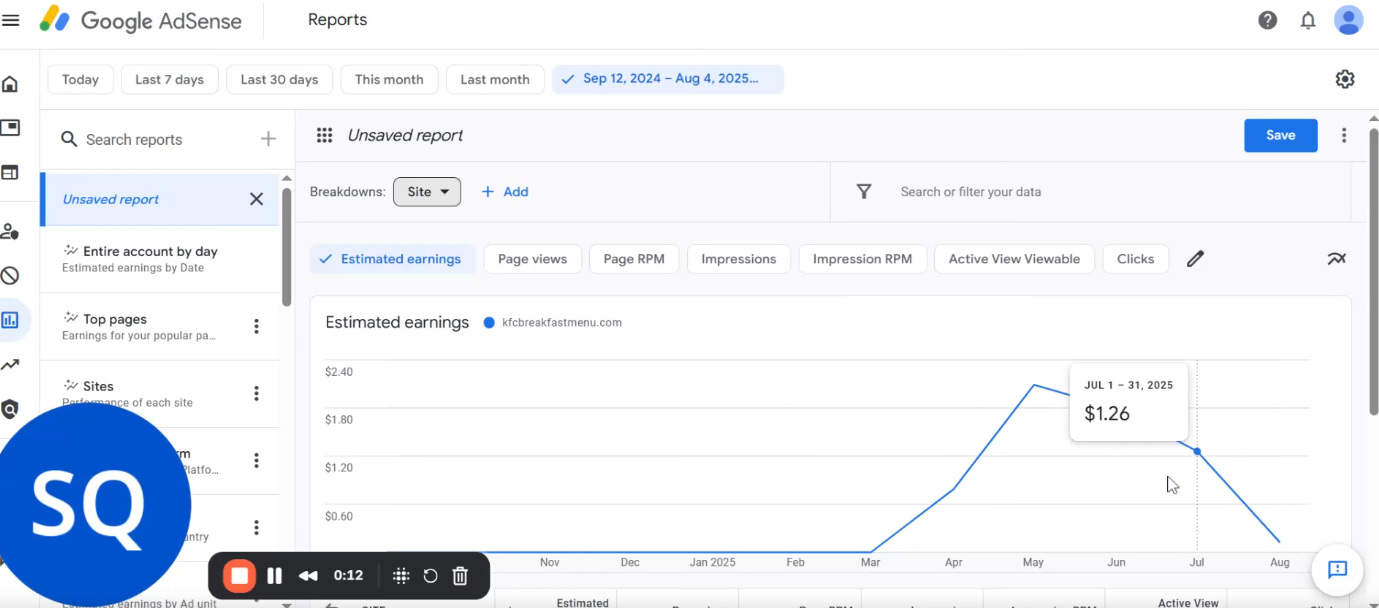Toggle Impression RPM metric chip

click(x=862, y=259)
